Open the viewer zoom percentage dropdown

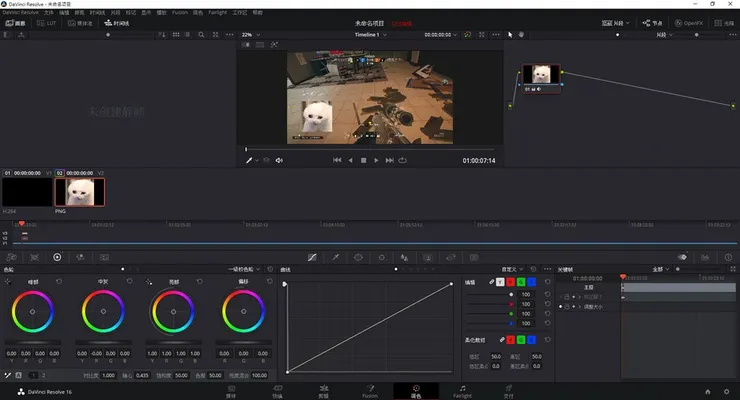[250, 34]
